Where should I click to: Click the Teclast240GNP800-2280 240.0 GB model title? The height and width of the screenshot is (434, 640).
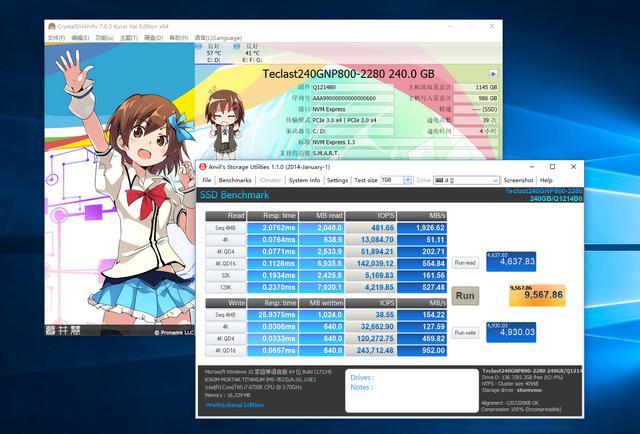[x=348, y=74]
